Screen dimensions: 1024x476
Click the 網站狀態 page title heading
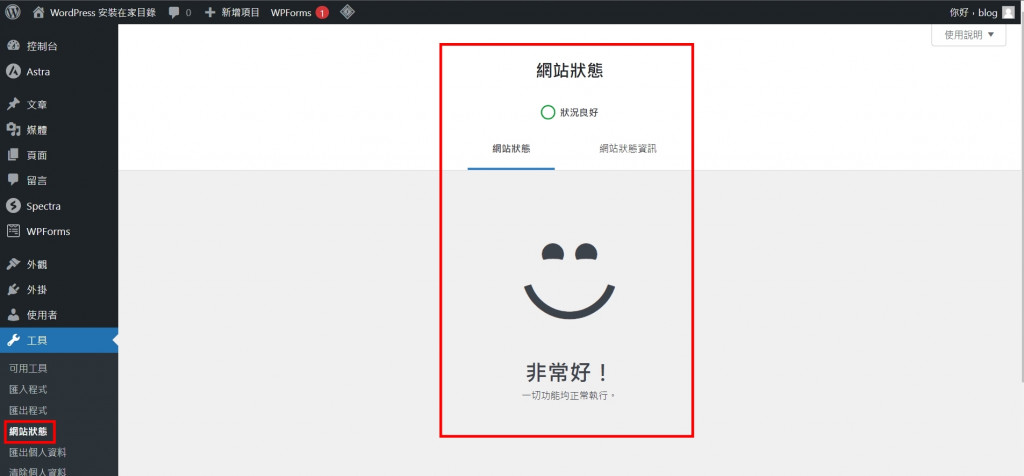click(569, 71)
